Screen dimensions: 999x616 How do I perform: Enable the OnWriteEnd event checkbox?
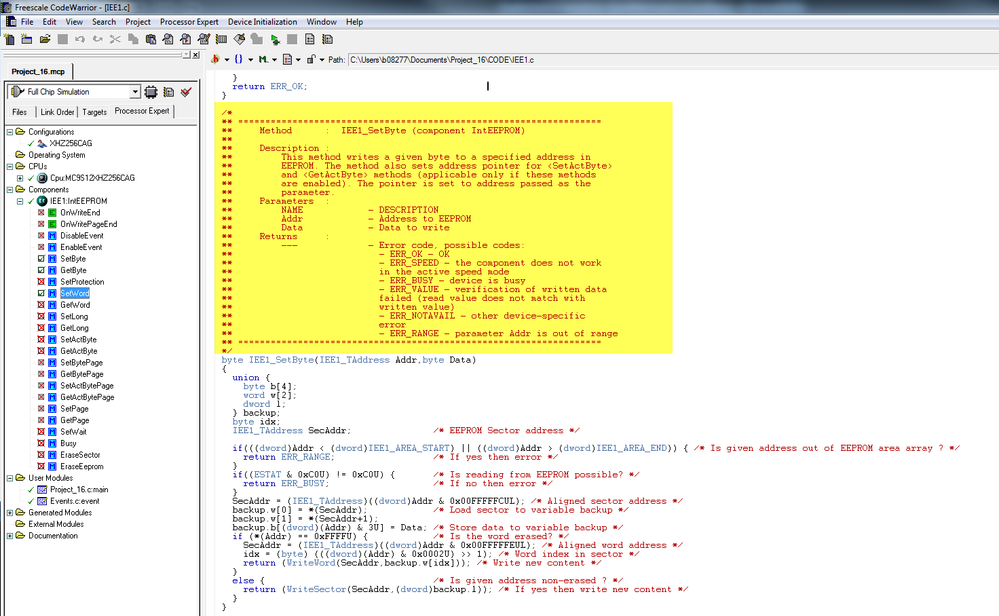point(41,212)
